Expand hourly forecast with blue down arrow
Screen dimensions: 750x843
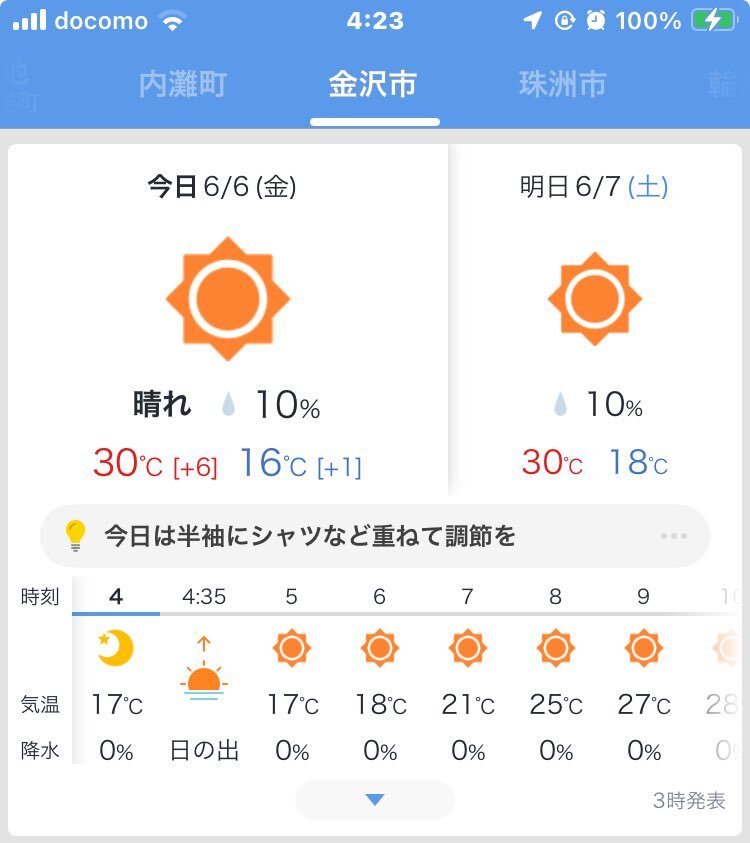click(375, 799)
